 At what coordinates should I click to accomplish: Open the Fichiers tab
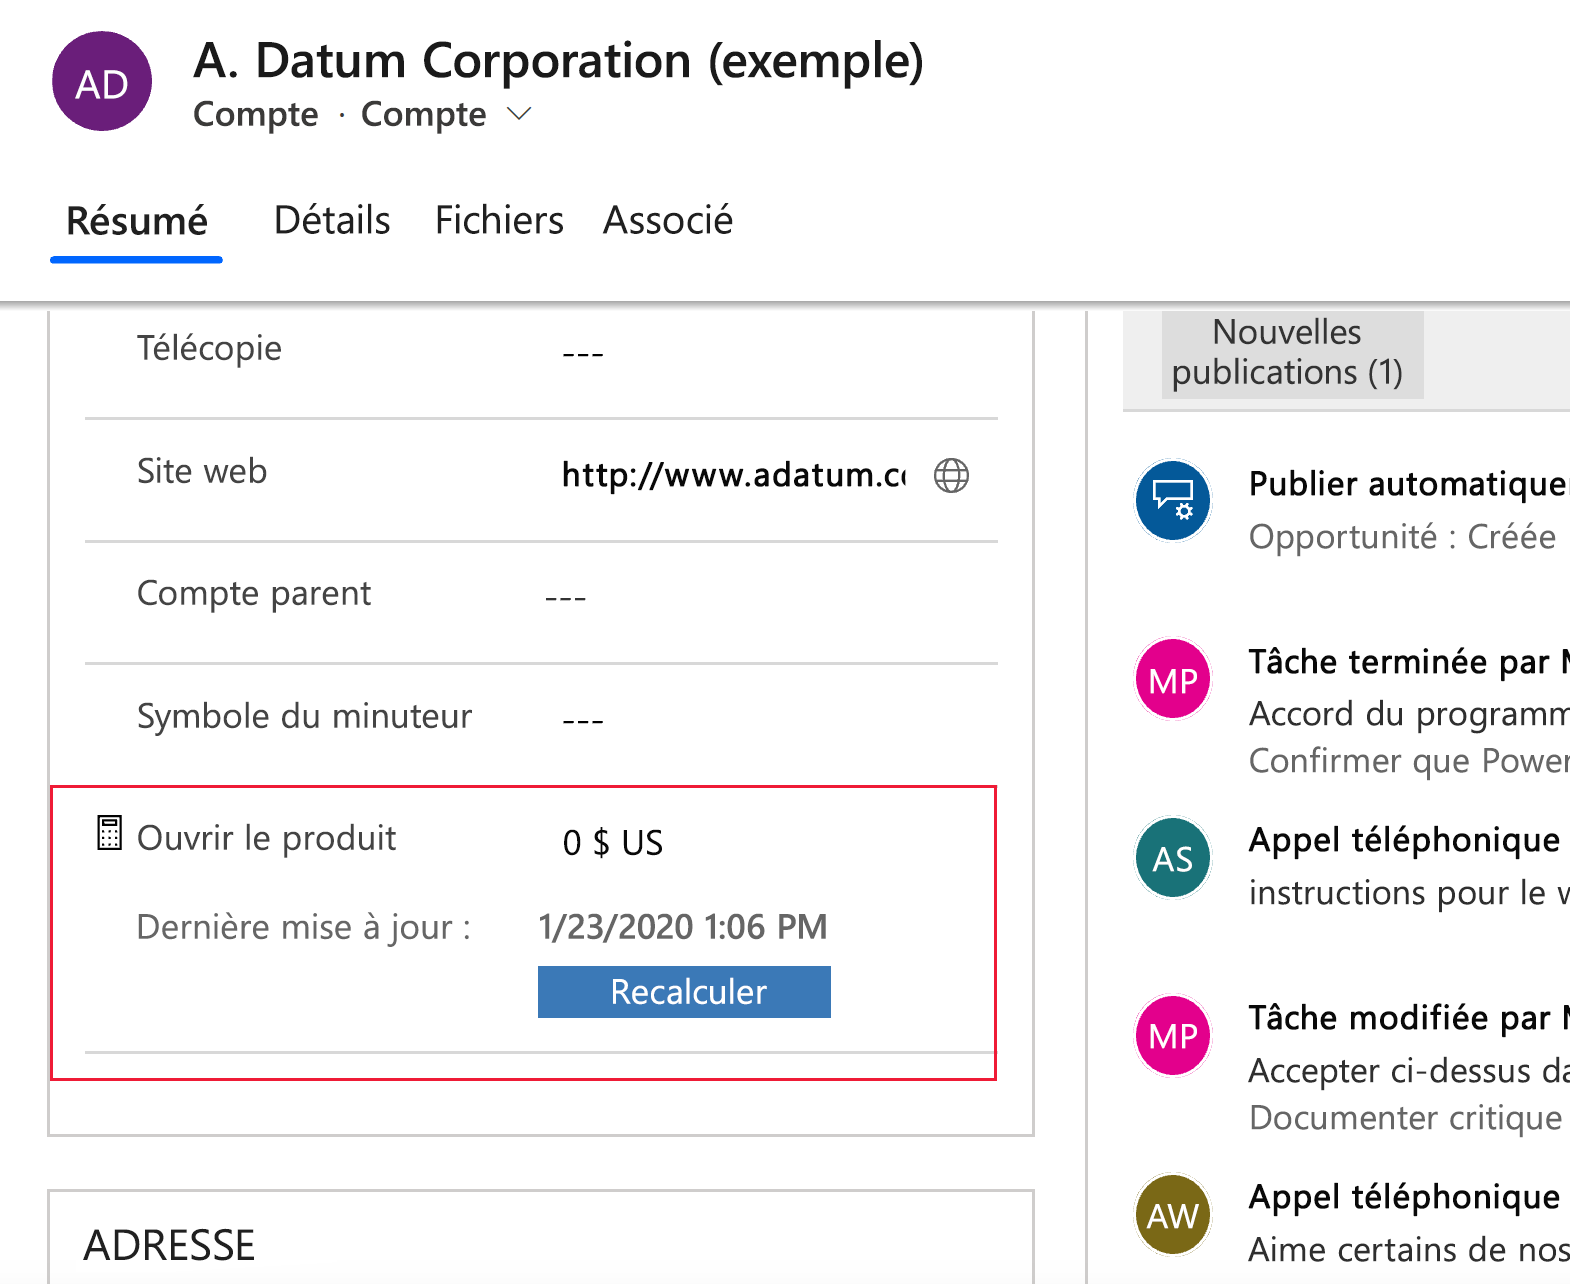click(499, 220)
